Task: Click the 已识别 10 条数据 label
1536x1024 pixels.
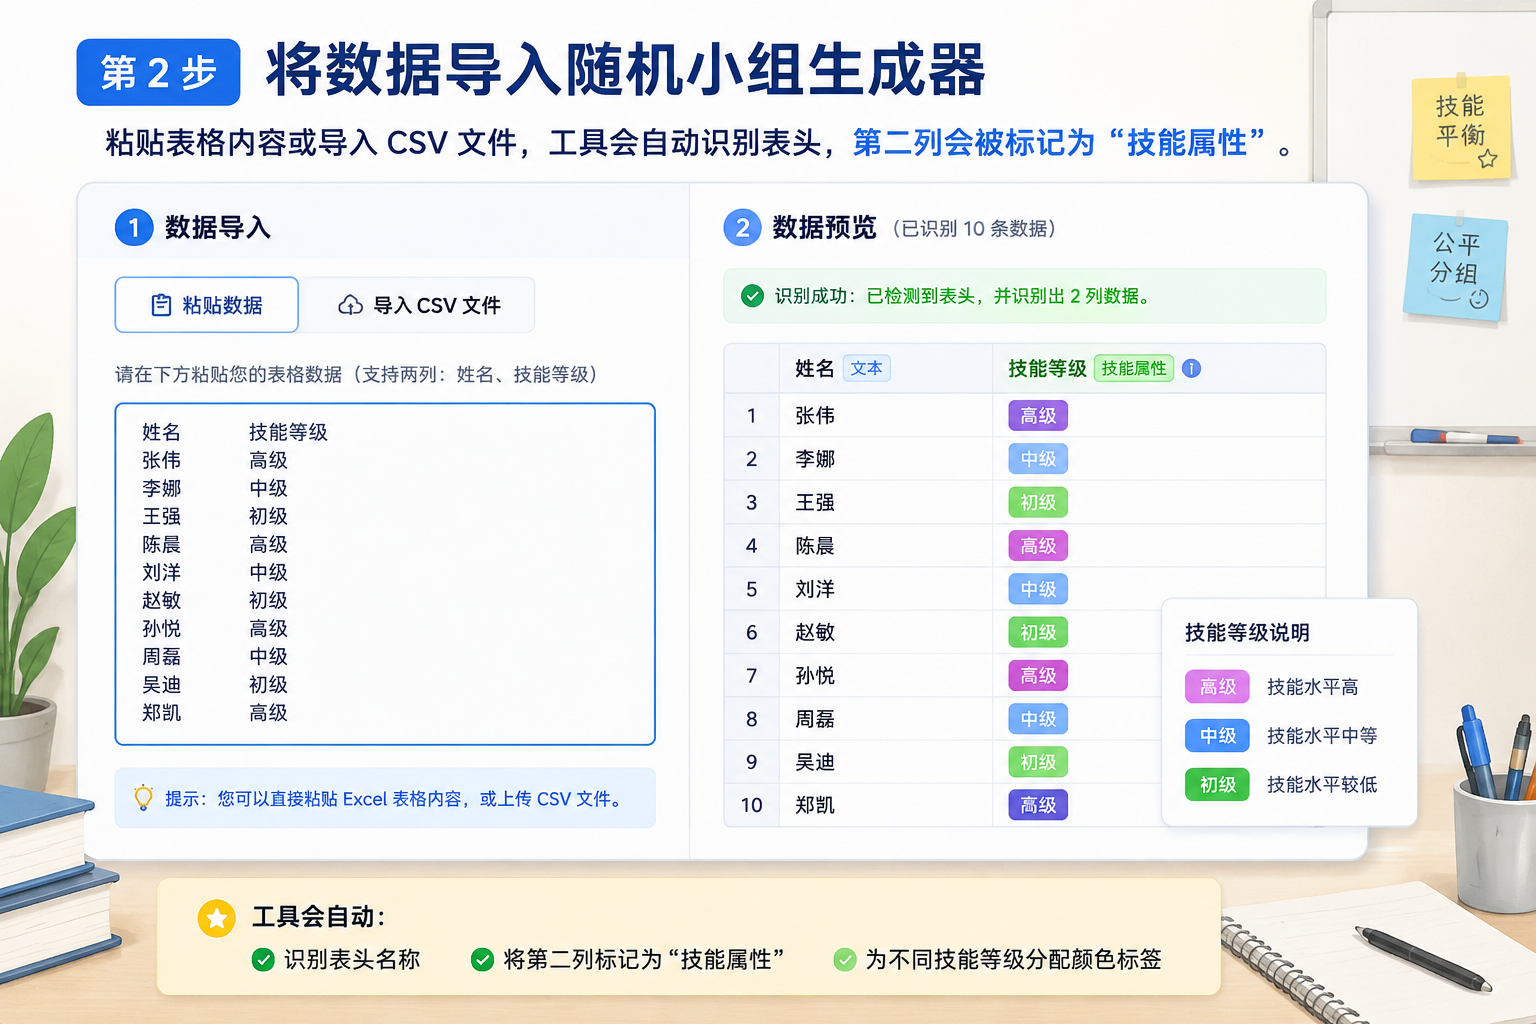Action: pyautogui.click(x=974, y=229)
